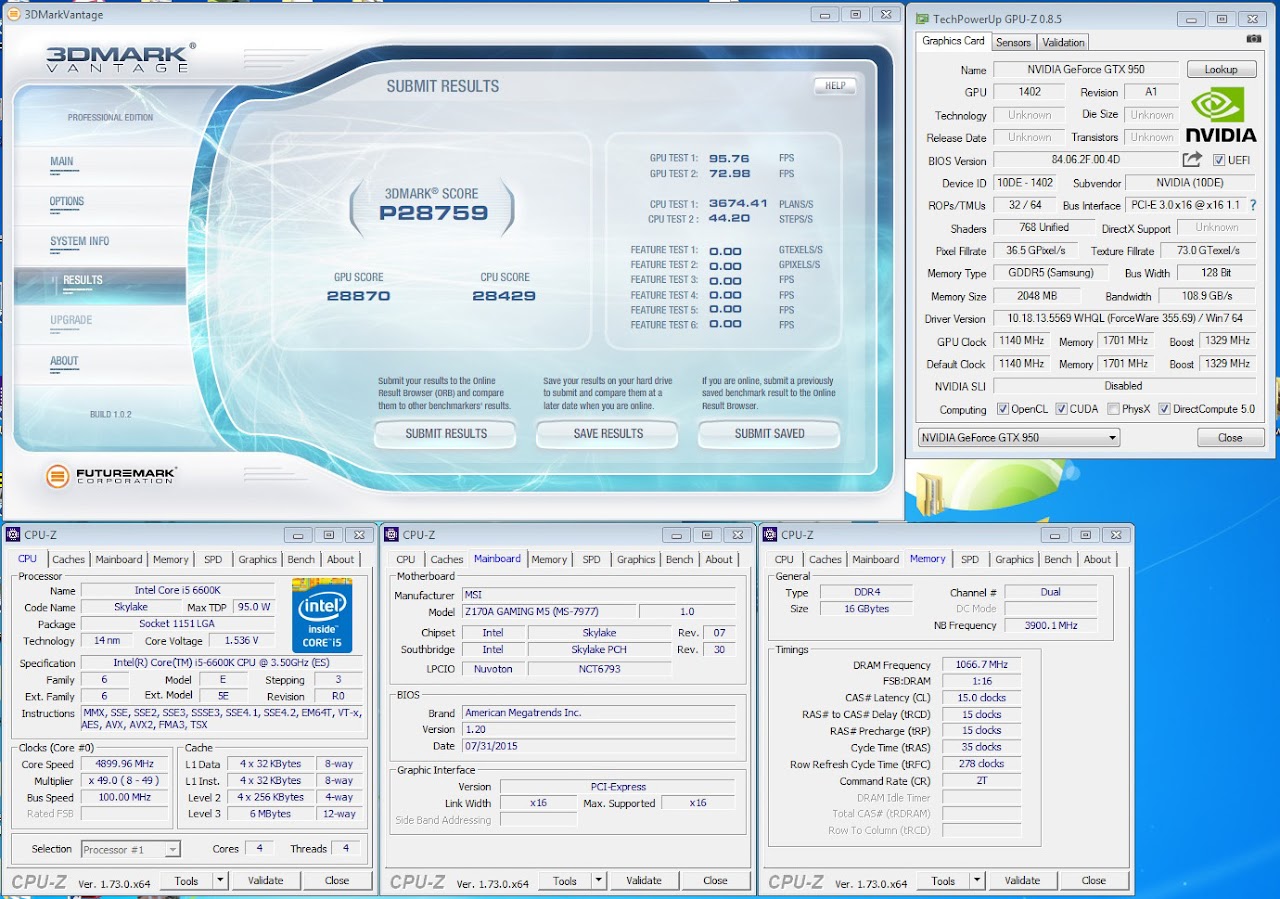Click the Close button in GPU-Z
Screen dimensions: 1280x899
pyautogui.click(x=1230, y=438)
